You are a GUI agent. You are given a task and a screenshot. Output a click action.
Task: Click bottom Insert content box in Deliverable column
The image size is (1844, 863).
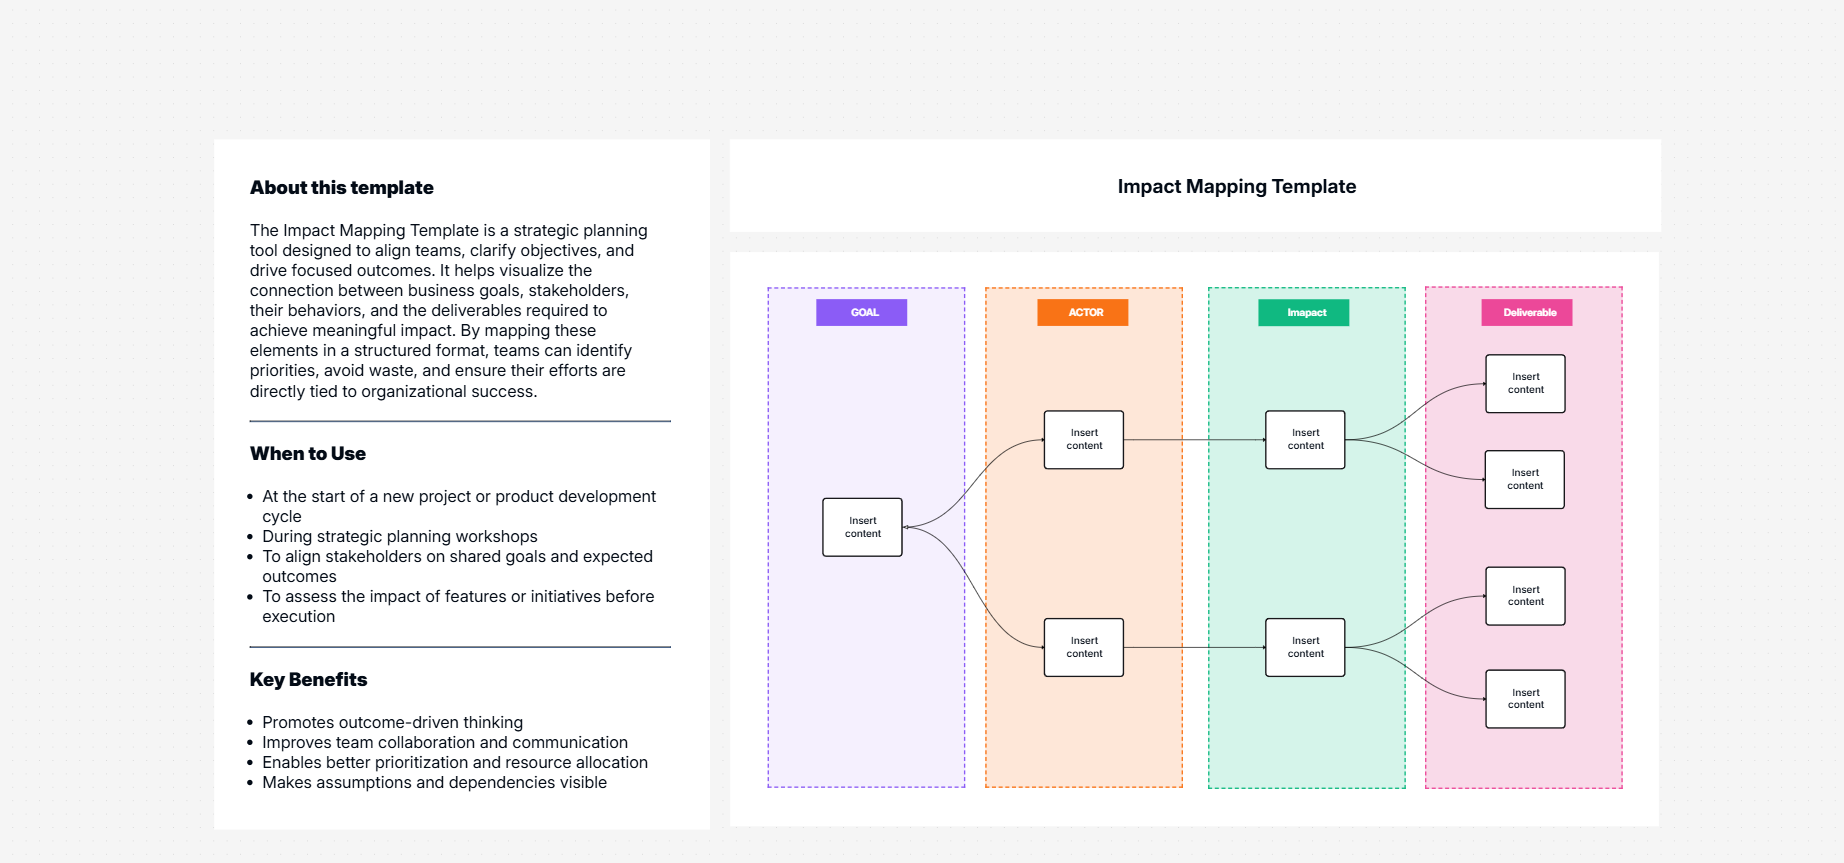1525,699
